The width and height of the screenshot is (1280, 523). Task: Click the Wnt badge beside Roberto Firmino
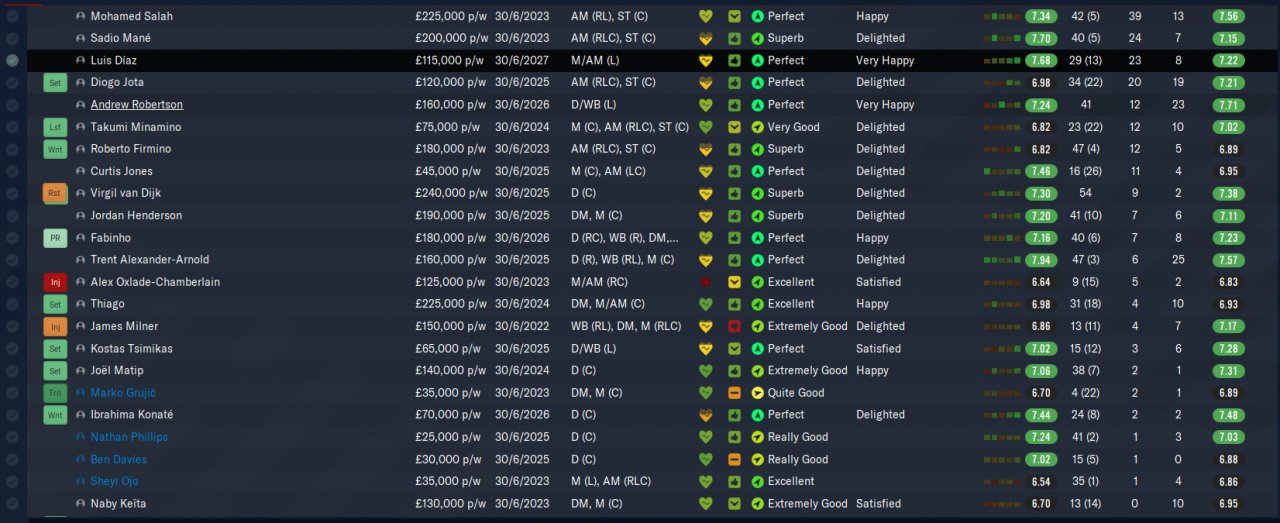coord(55,149)
